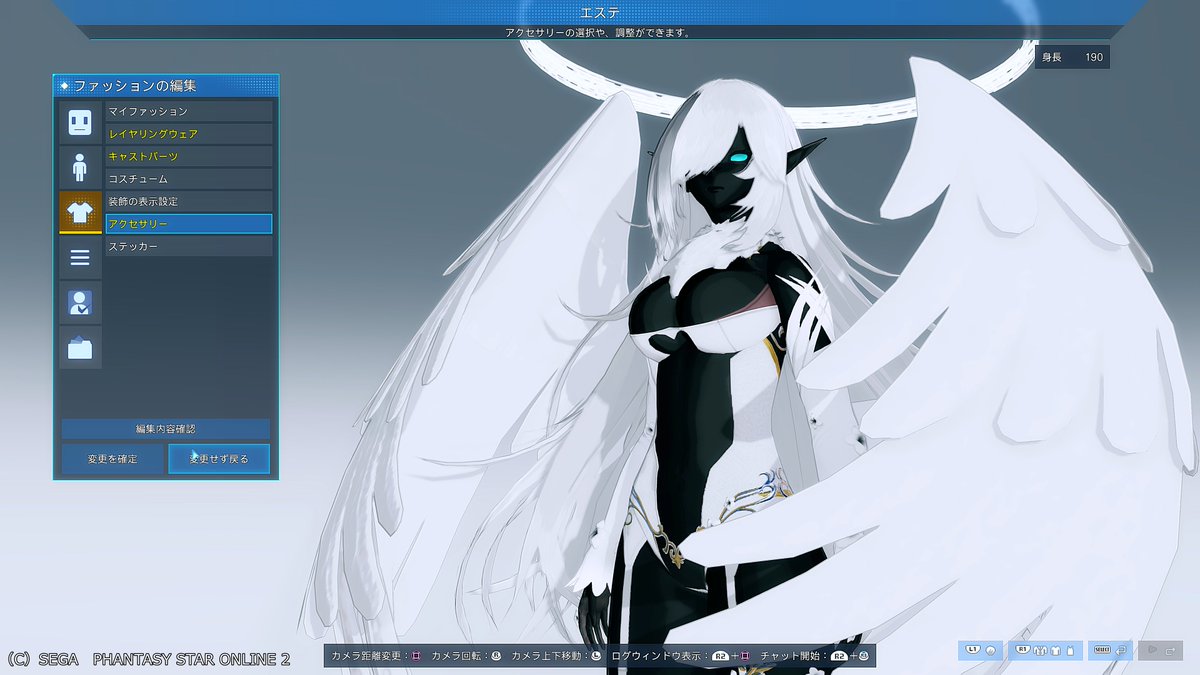Viewport: 1200px width, 675px height.
Task: Open the folder data category icon
Action: (x=80, y=347)
